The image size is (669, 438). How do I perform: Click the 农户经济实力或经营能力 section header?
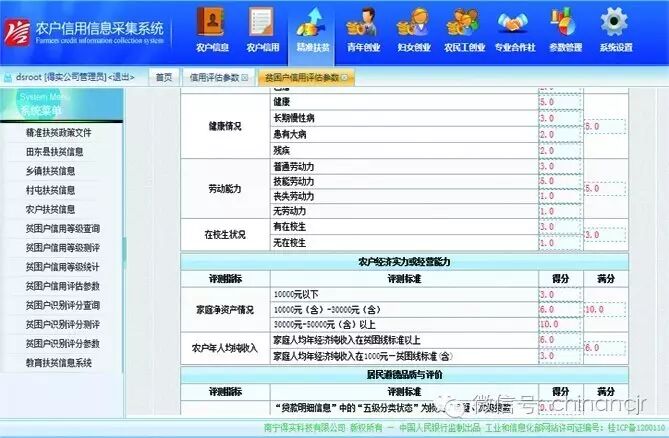[x=404, y=261]
